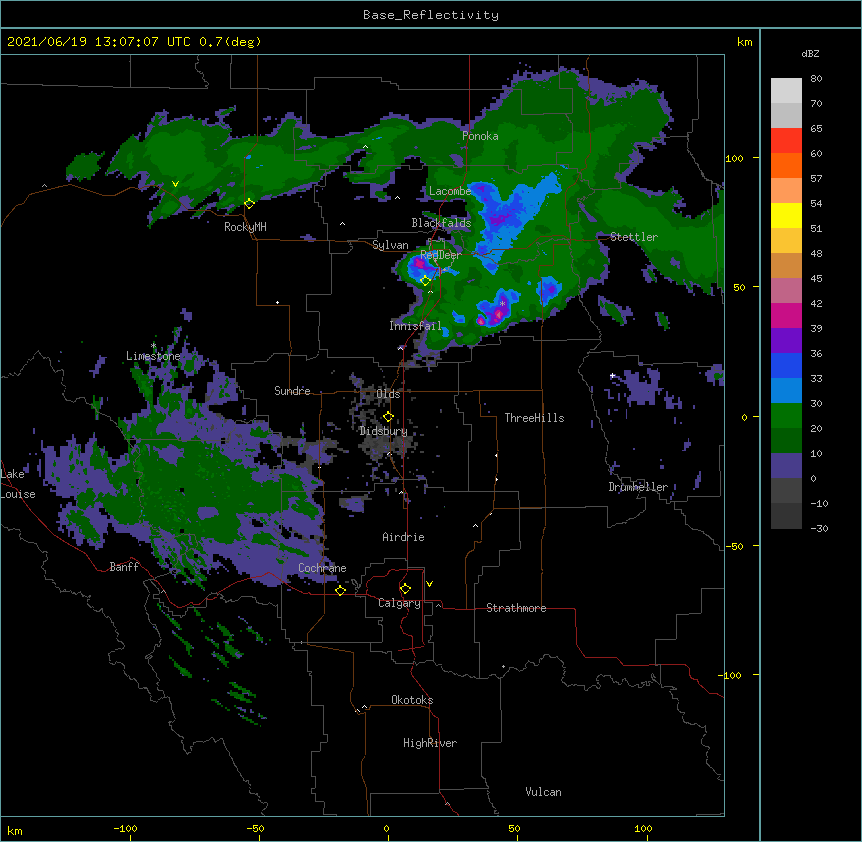Click the Olds town label
Viewport: 862px width, 842px height.
(388, 394)
